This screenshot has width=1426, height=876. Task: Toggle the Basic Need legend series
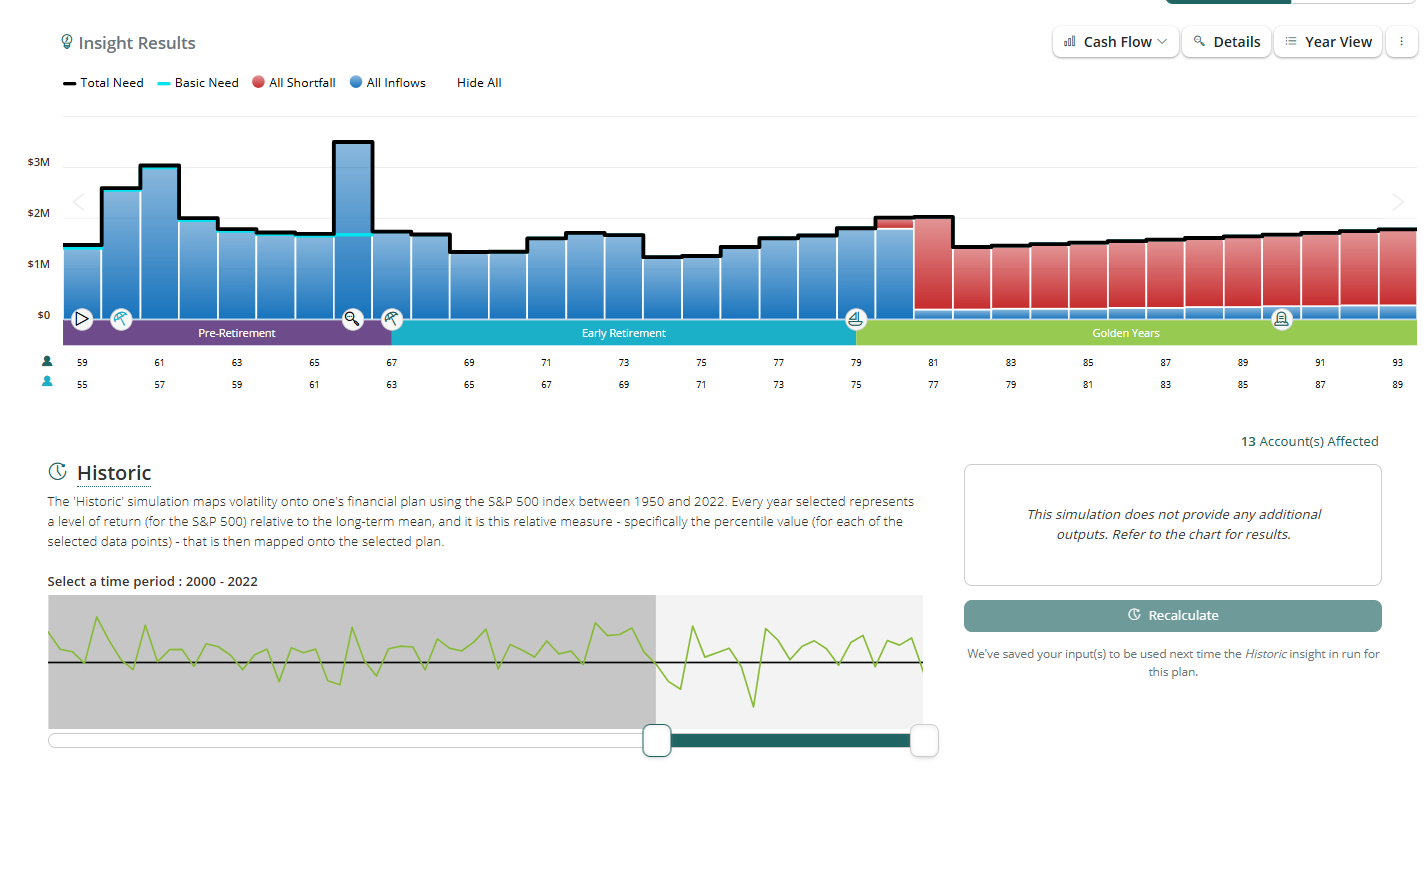pos(198,83)
